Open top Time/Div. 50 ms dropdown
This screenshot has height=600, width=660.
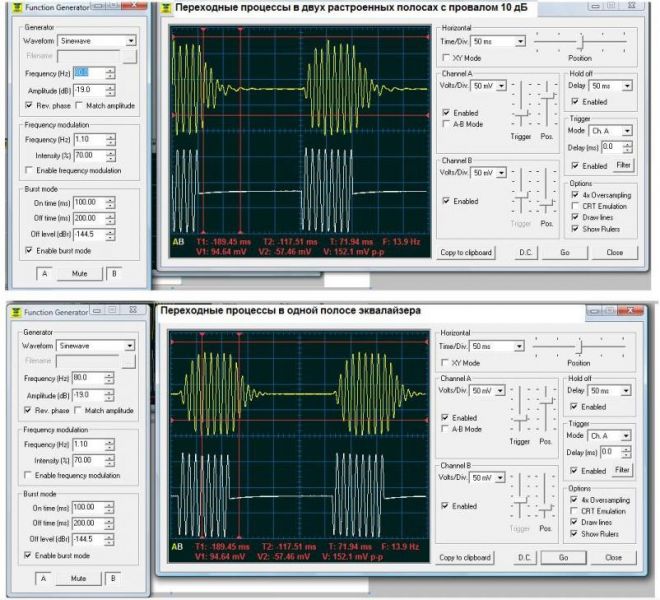(521, 41)
